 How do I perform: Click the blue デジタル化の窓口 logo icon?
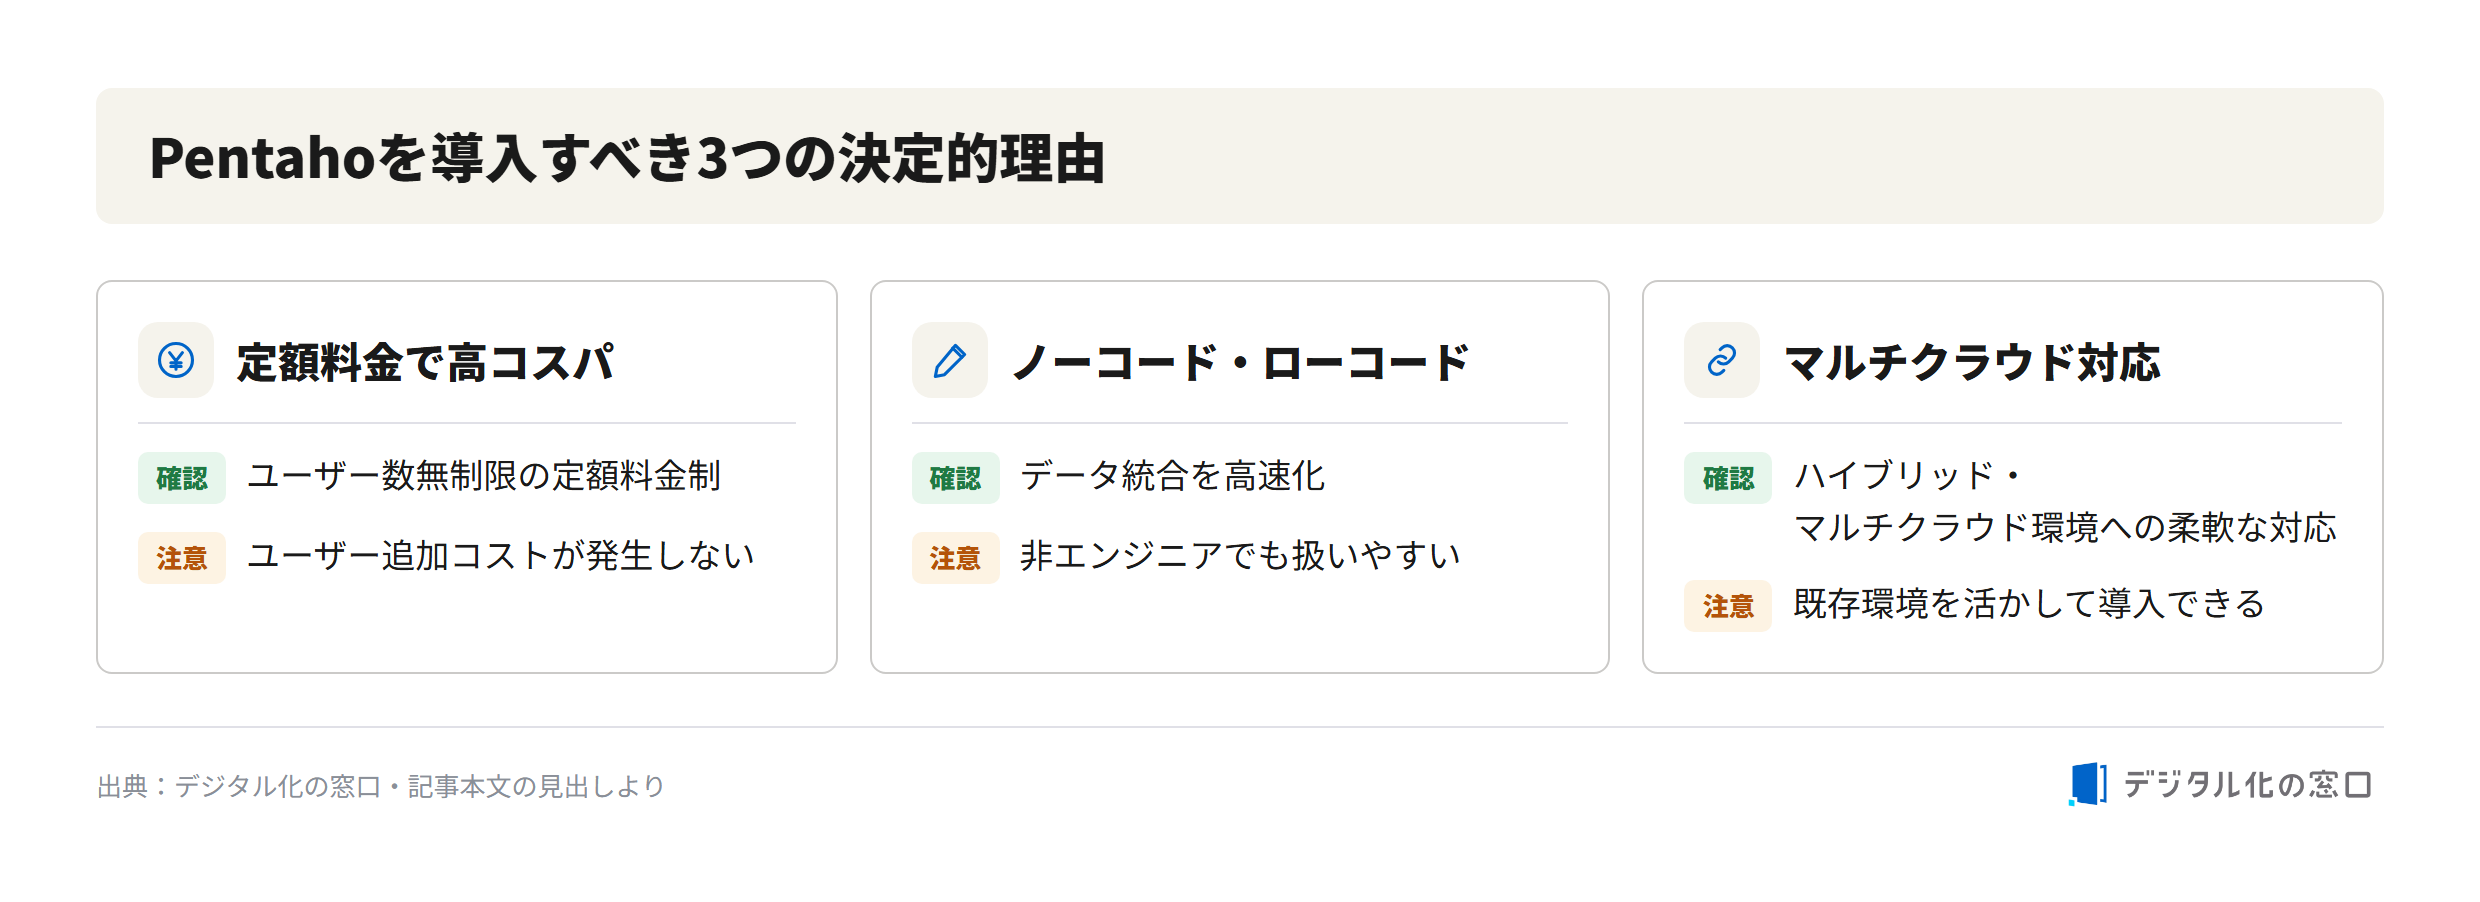pyautogui.click(x=2088, y=784)
